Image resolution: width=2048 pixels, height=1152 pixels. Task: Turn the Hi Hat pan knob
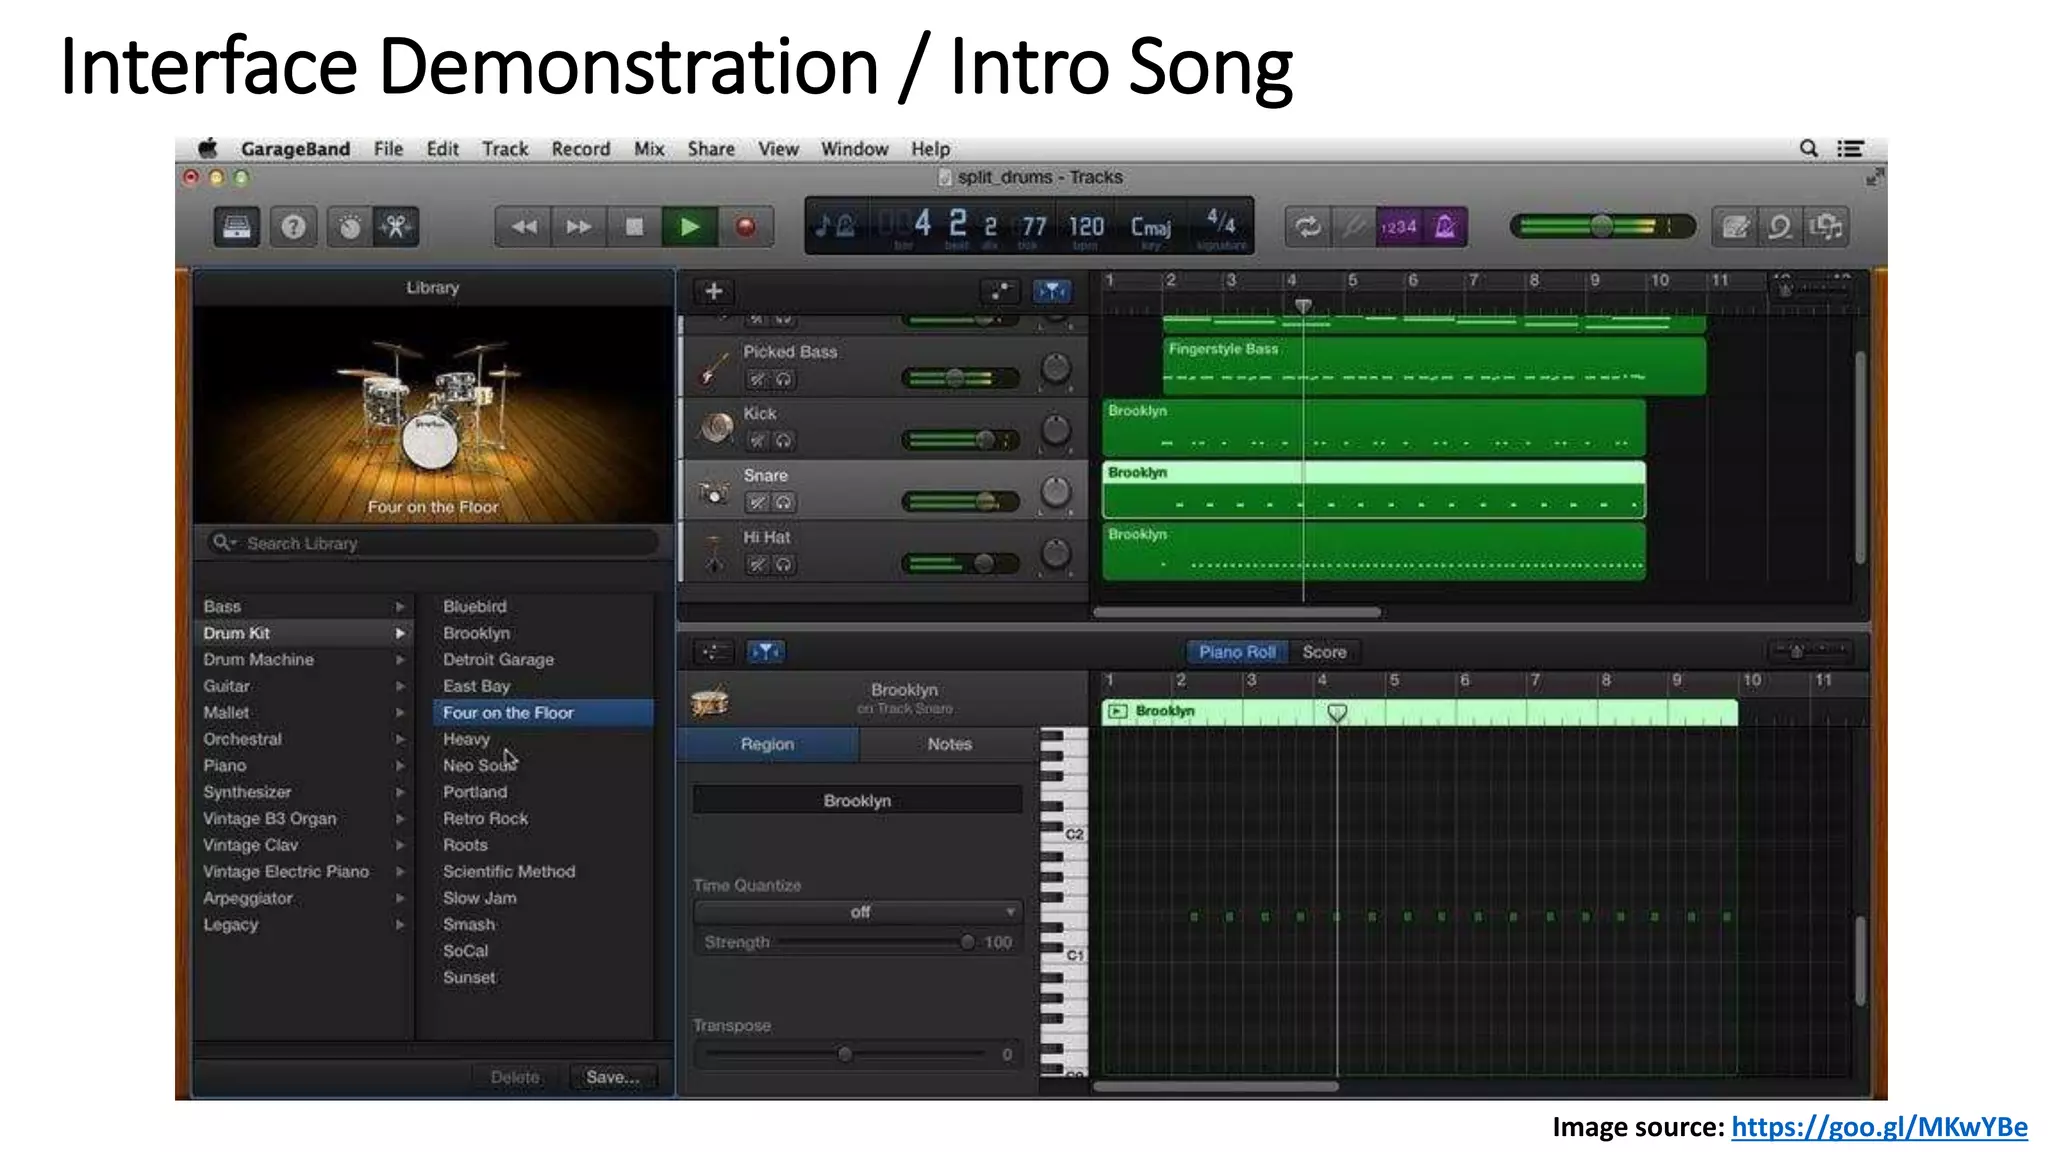click(x=1056, y=553)
